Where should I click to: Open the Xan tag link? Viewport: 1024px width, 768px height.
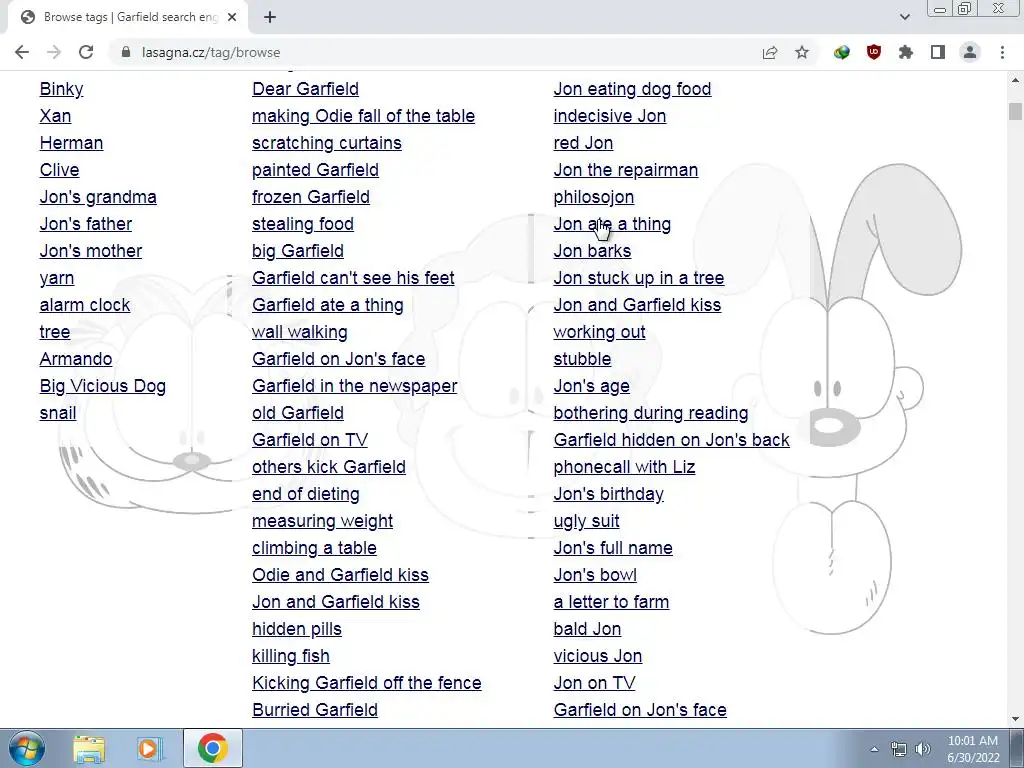[56, 116]
